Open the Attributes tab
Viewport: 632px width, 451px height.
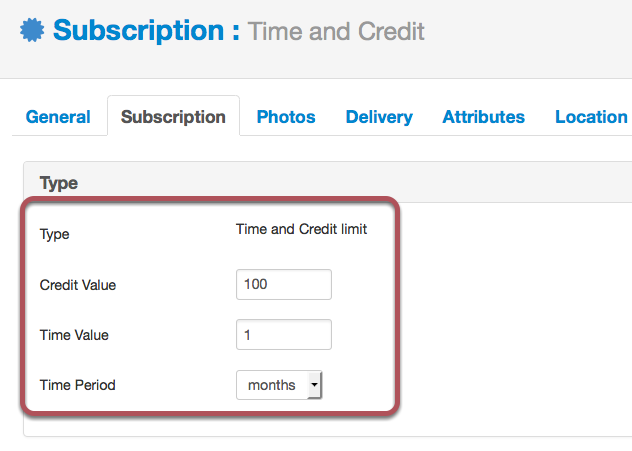click(x=484, y=117)
